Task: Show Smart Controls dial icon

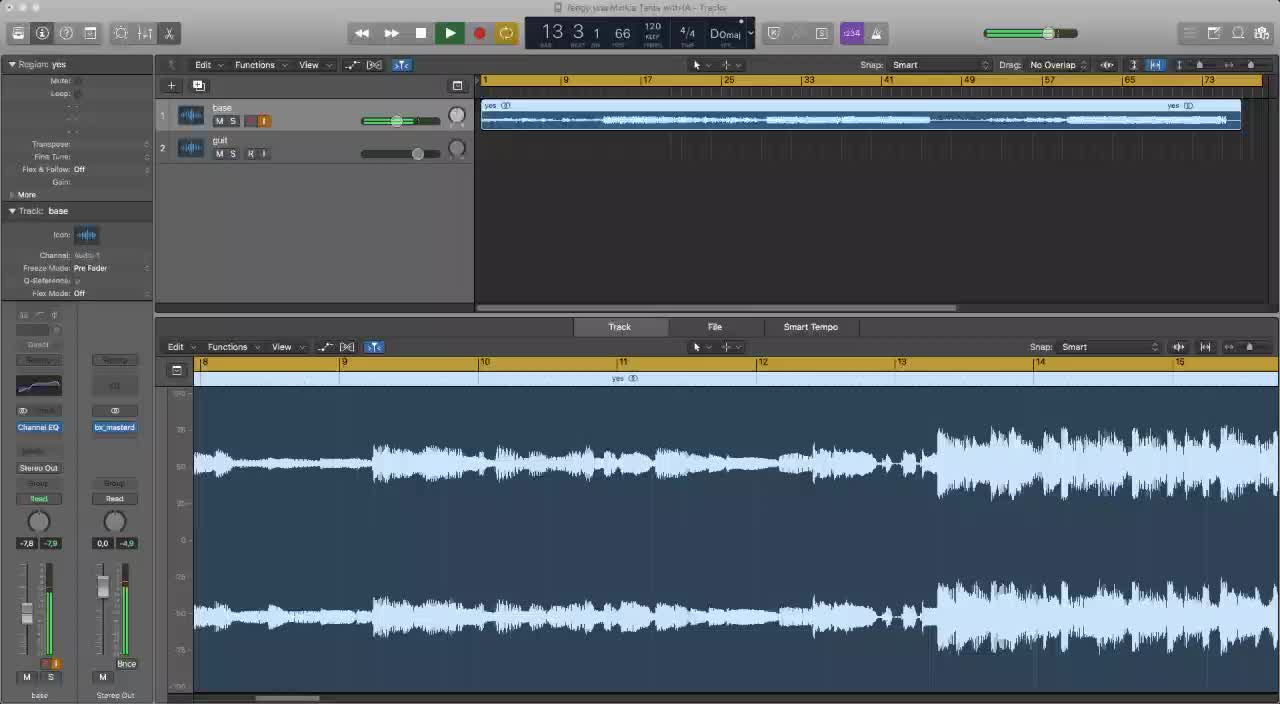Action: pyautogui.click(x=121, y=33)
